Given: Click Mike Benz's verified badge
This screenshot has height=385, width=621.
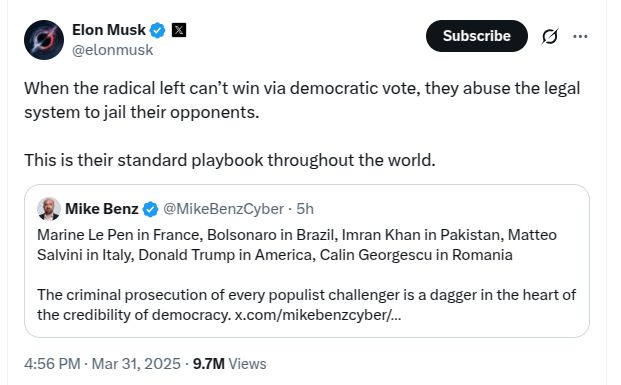Looking at the screenshot, I should point(150,209).
